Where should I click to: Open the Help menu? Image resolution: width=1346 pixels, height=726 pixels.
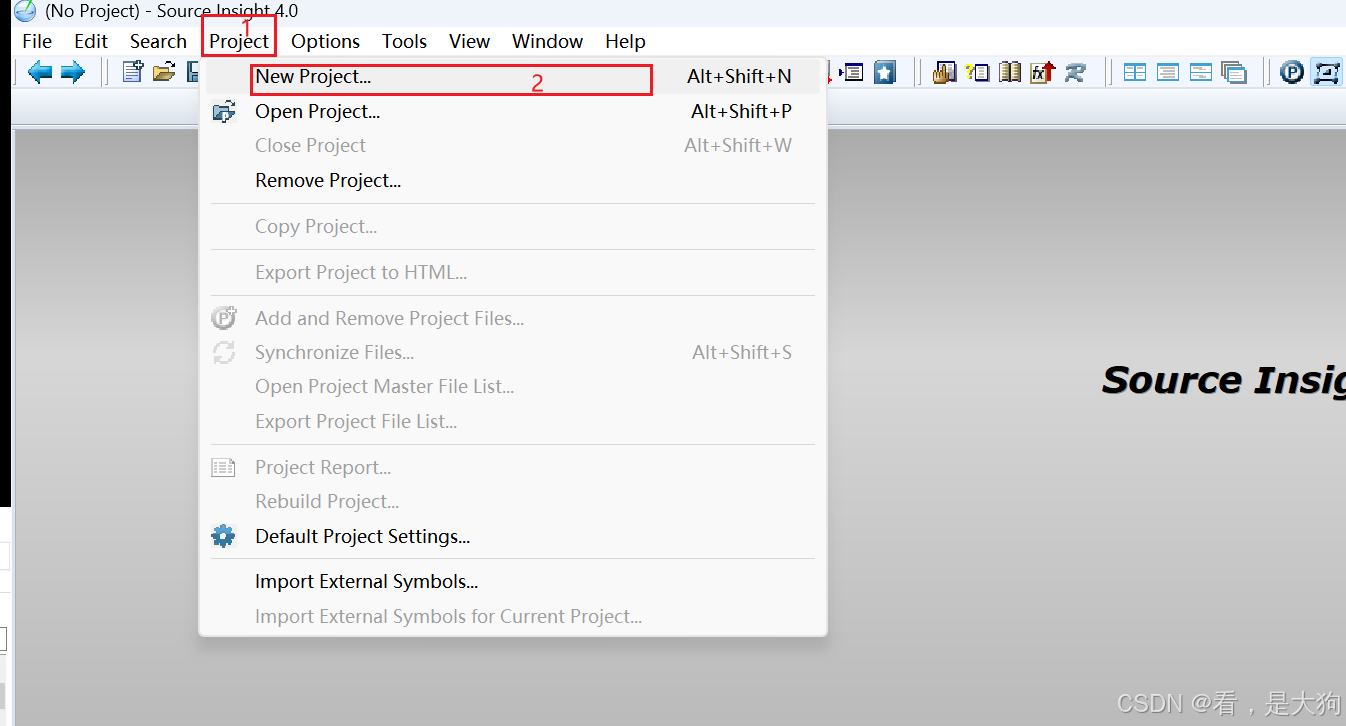point(625,41)
